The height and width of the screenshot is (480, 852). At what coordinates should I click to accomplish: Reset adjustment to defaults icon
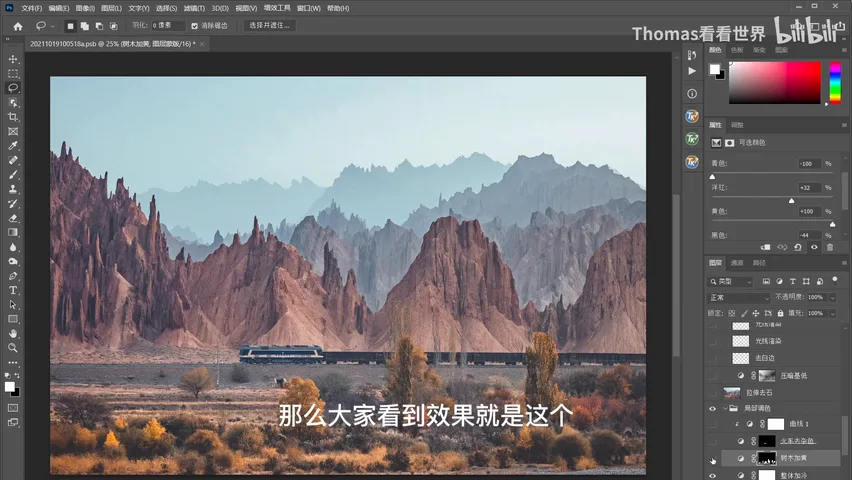point(798,247)
